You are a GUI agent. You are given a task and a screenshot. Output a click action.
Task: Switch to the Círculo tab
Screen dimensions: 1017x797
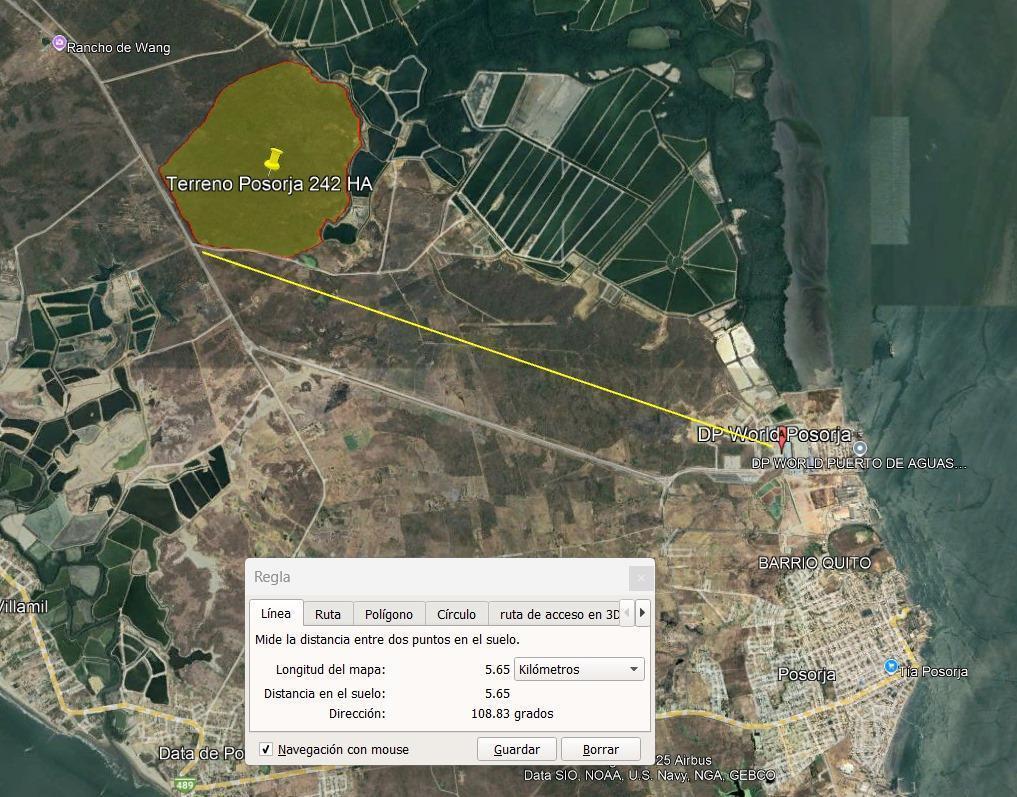click(x=457, y=614)
